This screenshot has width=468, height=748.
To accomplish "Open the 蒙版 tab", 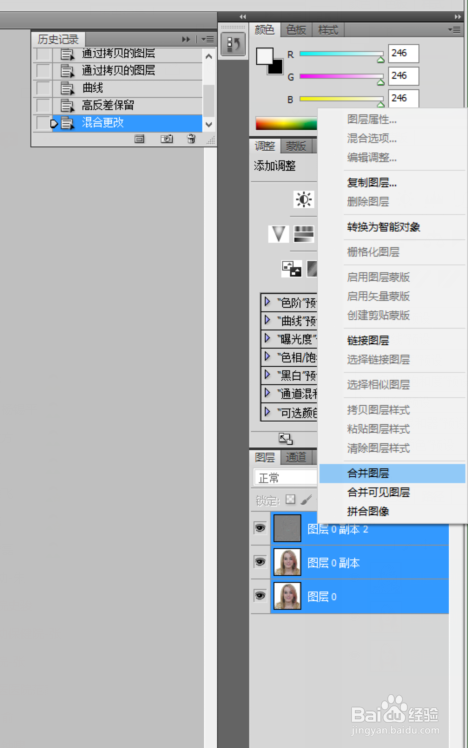I will pyautogui.click(x=296, y=146).
